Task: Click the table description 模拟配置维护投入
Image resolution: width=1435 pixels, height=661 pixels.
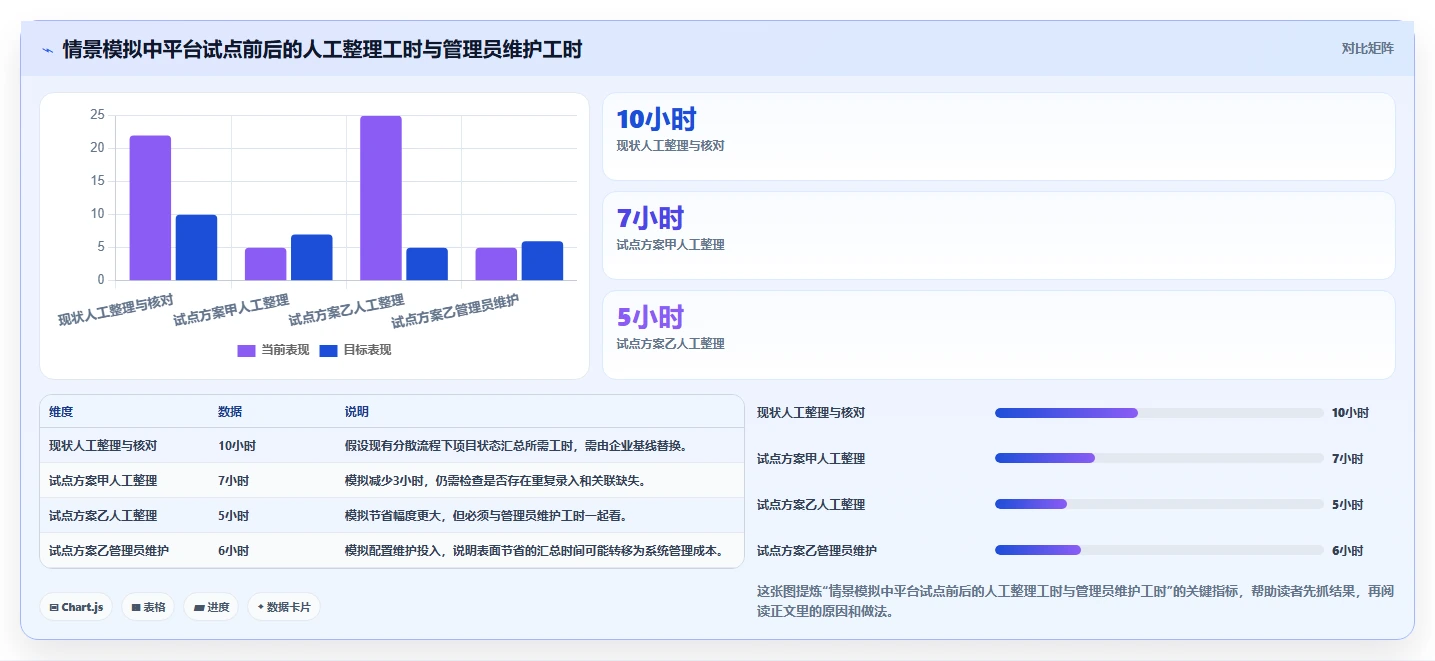Action: (534, 551)
